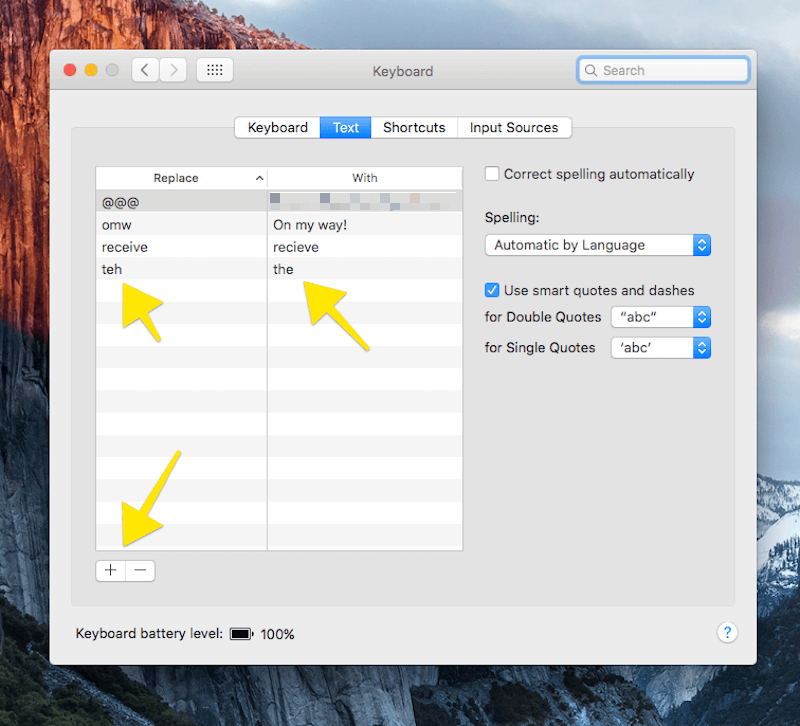Viewport: 800px width, 726px height.
Task: Click the back navigation arrow
Action: click(x=145, y=70)
